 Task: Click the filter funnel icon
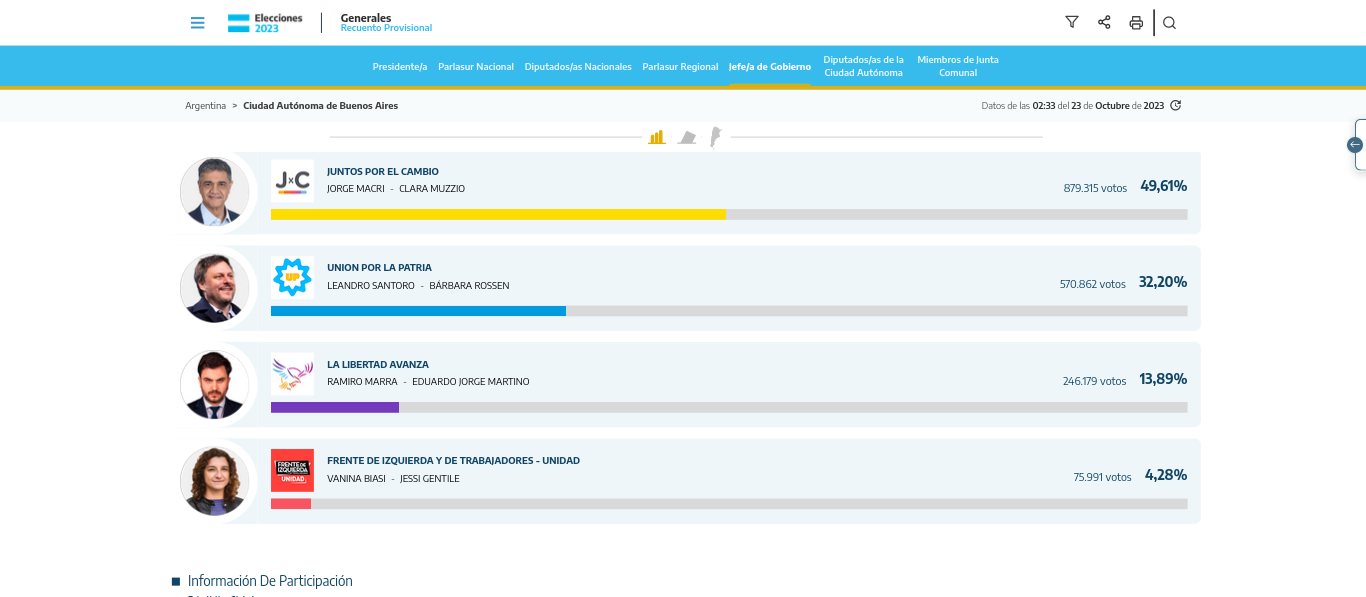click(1072, 23)
